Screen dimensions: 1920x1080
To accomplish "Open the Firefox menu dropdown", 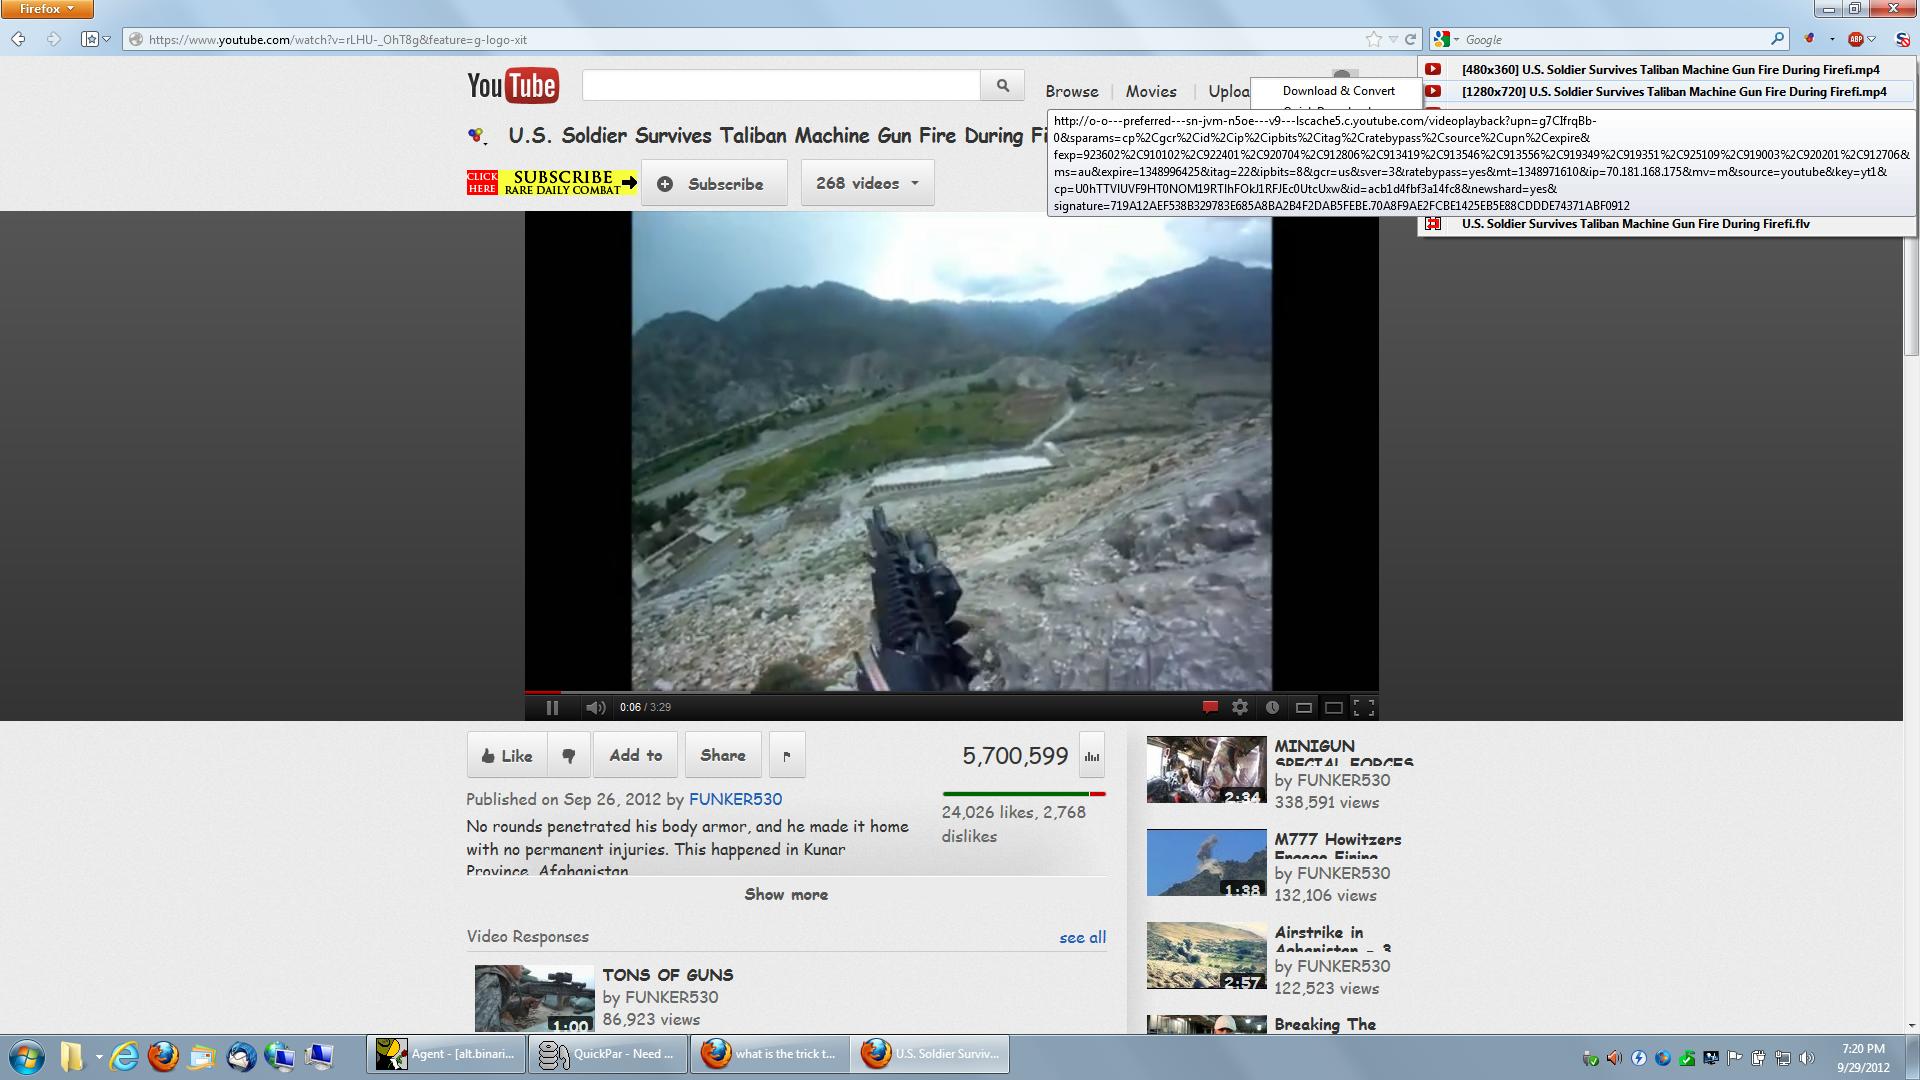I will click(47, 9).
